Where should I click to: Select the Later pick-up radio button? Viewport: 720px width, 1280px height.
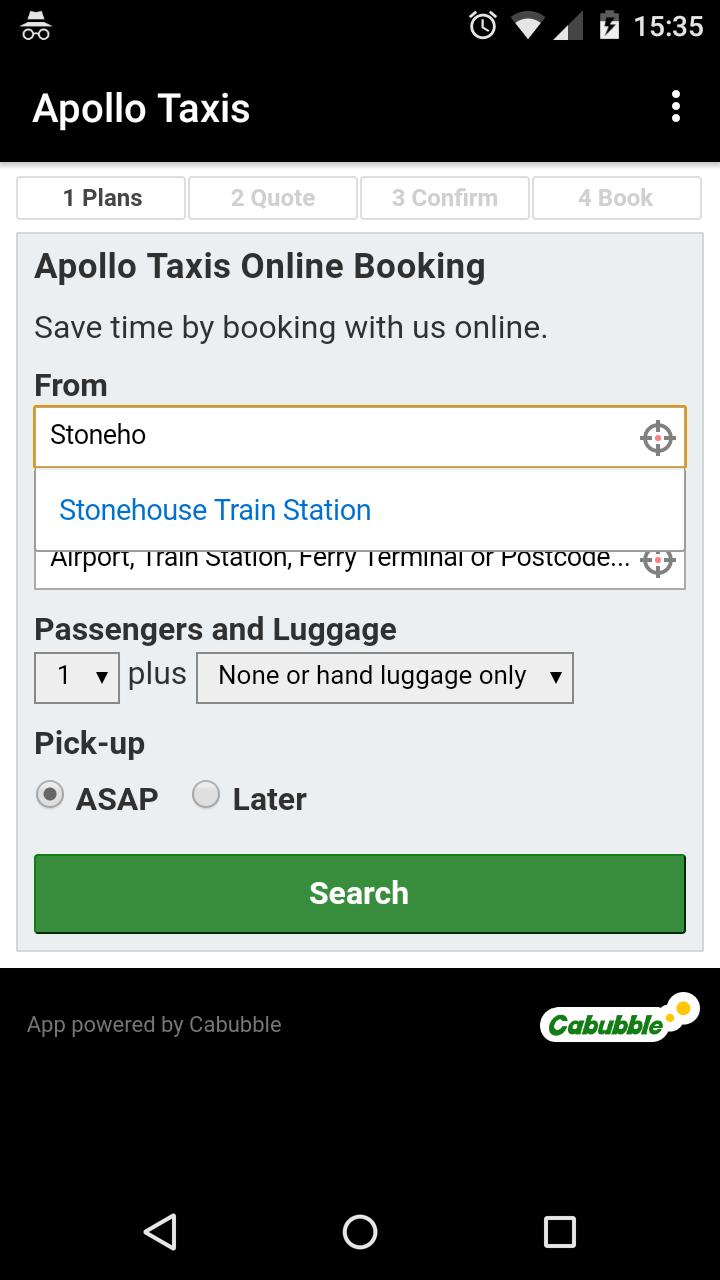(x=206, y=795)
